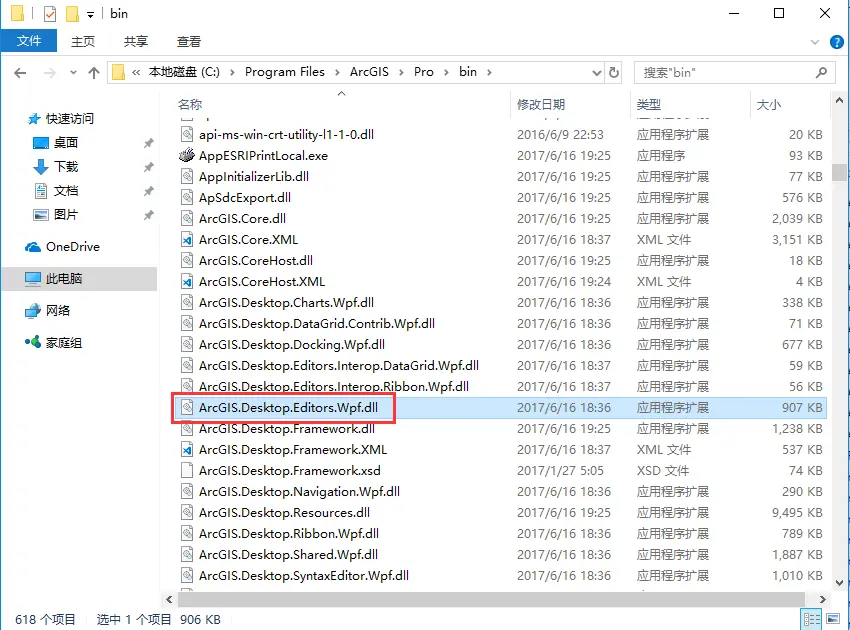Select file ArcGIS.CoreHost.dll
The height and width of the screenshot is (630, 850).
(x=256, y=260)
